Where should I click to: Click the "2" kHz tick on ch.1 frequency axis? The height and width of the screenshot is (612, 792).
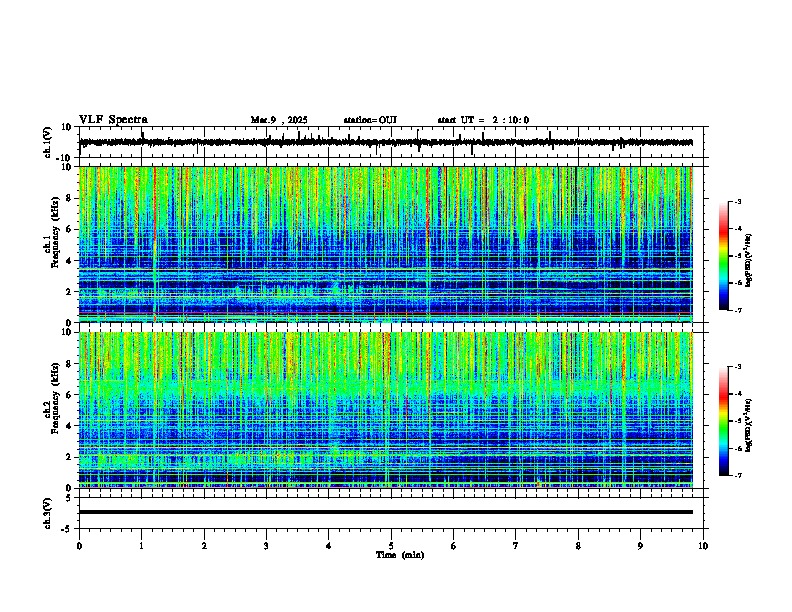[x=69, y=292]
